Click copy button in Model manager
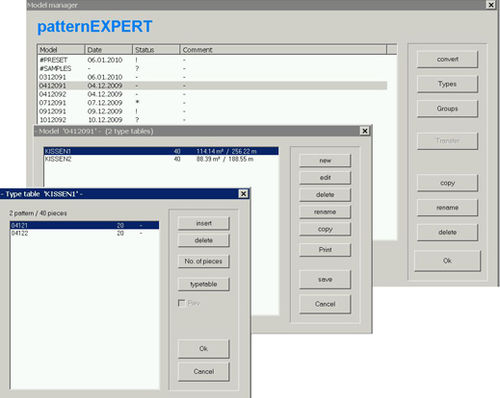The image size is (500, 398). [447, 183]
